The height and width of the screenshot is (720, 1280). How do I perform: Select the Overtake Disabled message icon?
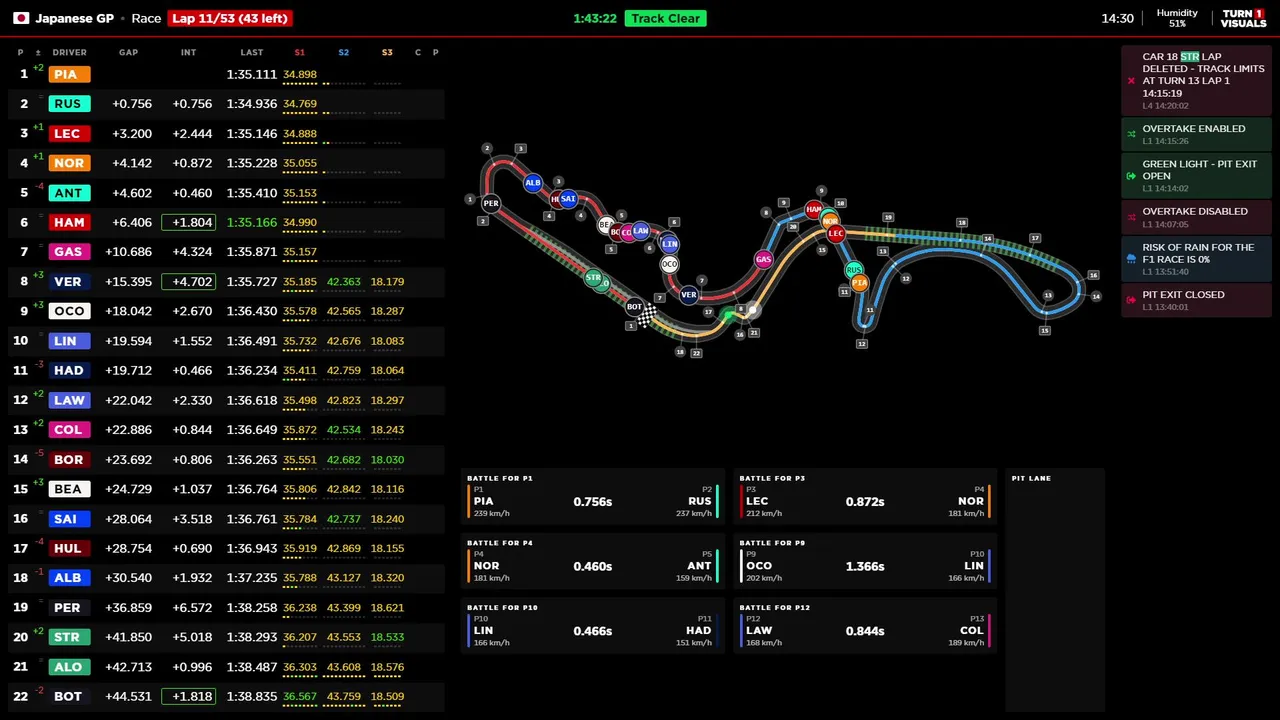pyautogui.click(x=1131, y=217)
